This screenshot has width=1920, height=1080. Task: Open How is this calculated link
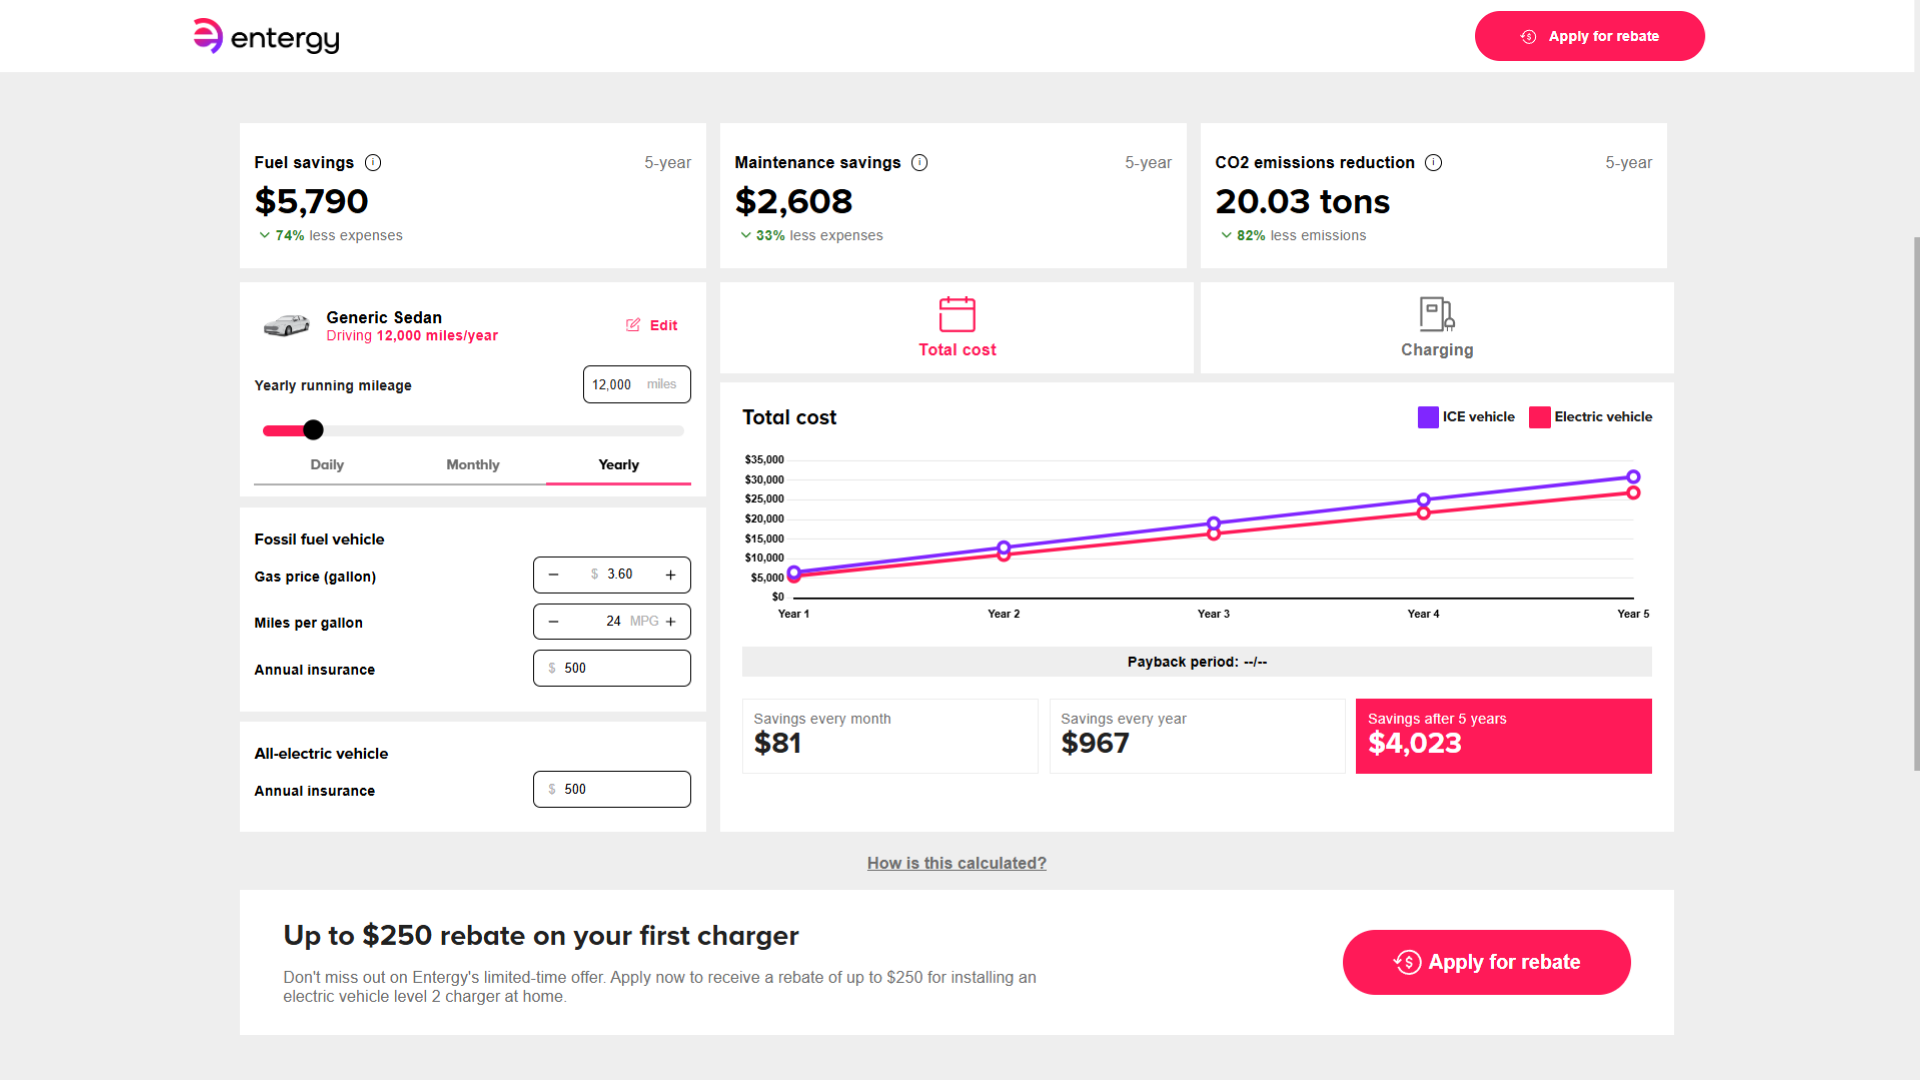957,863
